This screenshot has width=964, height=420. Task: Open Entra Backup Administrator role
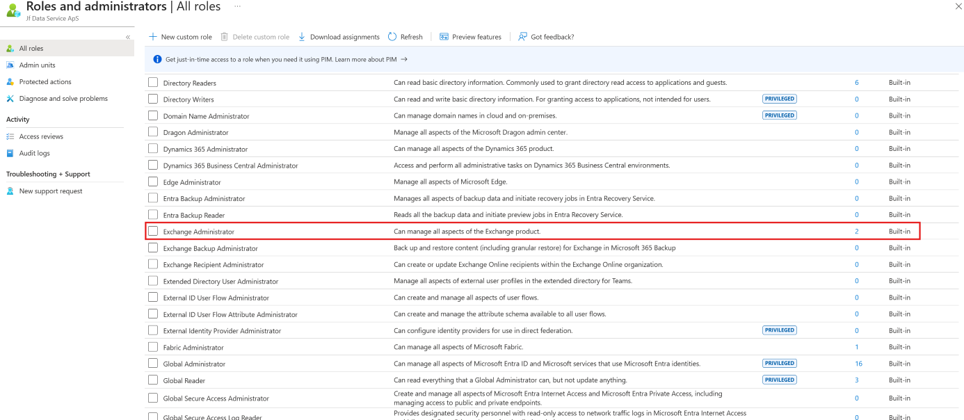pyautogui.click(x=204, y=199)
